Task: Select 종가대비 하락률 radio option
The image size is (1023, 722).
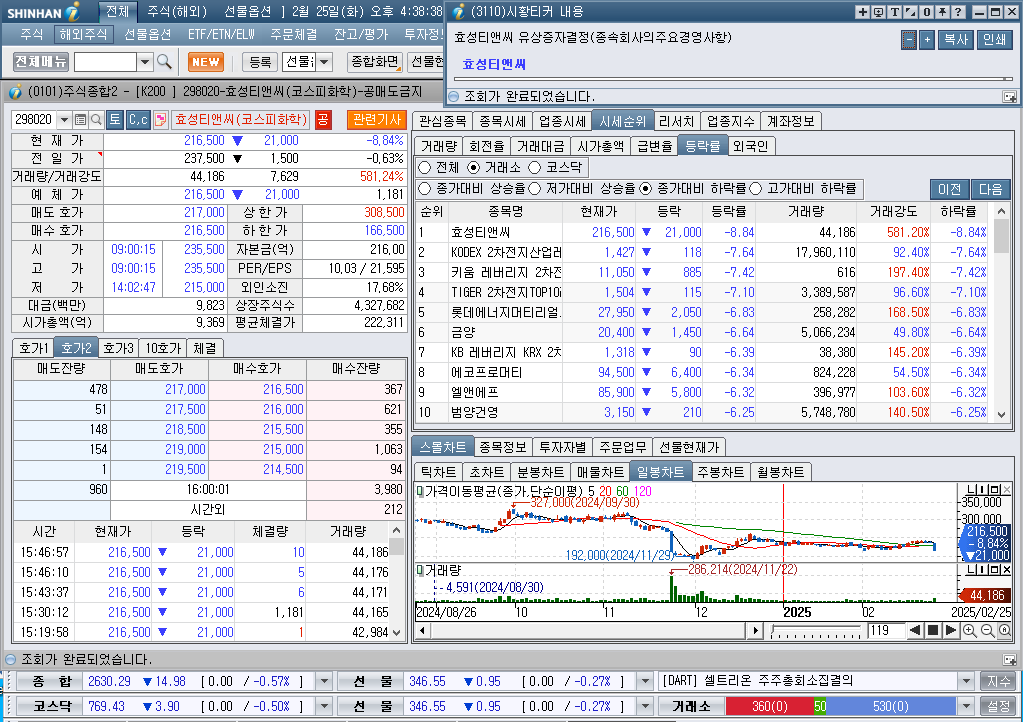Action: tap(646, 188)
